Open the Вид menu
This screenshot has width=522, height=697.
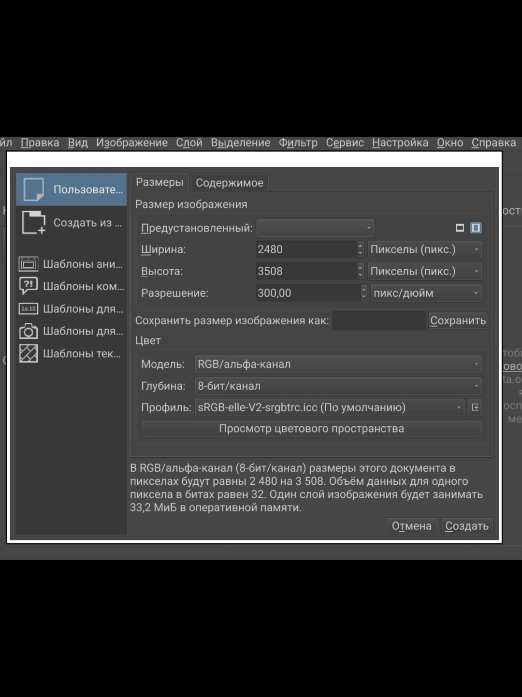(78, 143)
